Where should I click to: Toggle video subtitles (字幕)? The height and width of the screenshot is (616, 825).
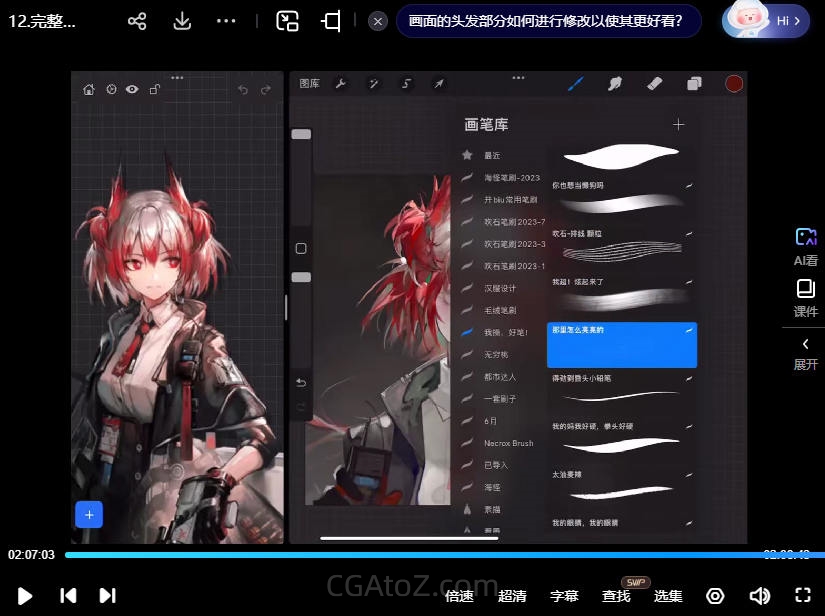[x=564, y=596]
